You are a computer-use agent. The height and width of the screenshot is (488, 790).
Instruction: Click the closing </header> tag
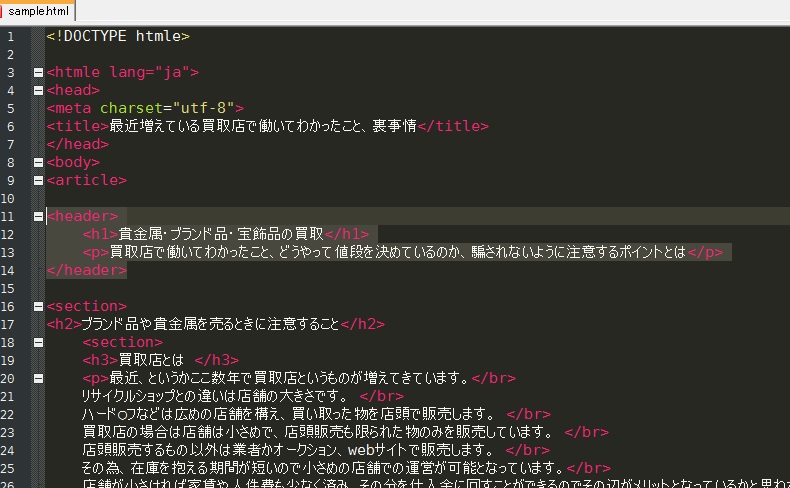click(87, 270)
